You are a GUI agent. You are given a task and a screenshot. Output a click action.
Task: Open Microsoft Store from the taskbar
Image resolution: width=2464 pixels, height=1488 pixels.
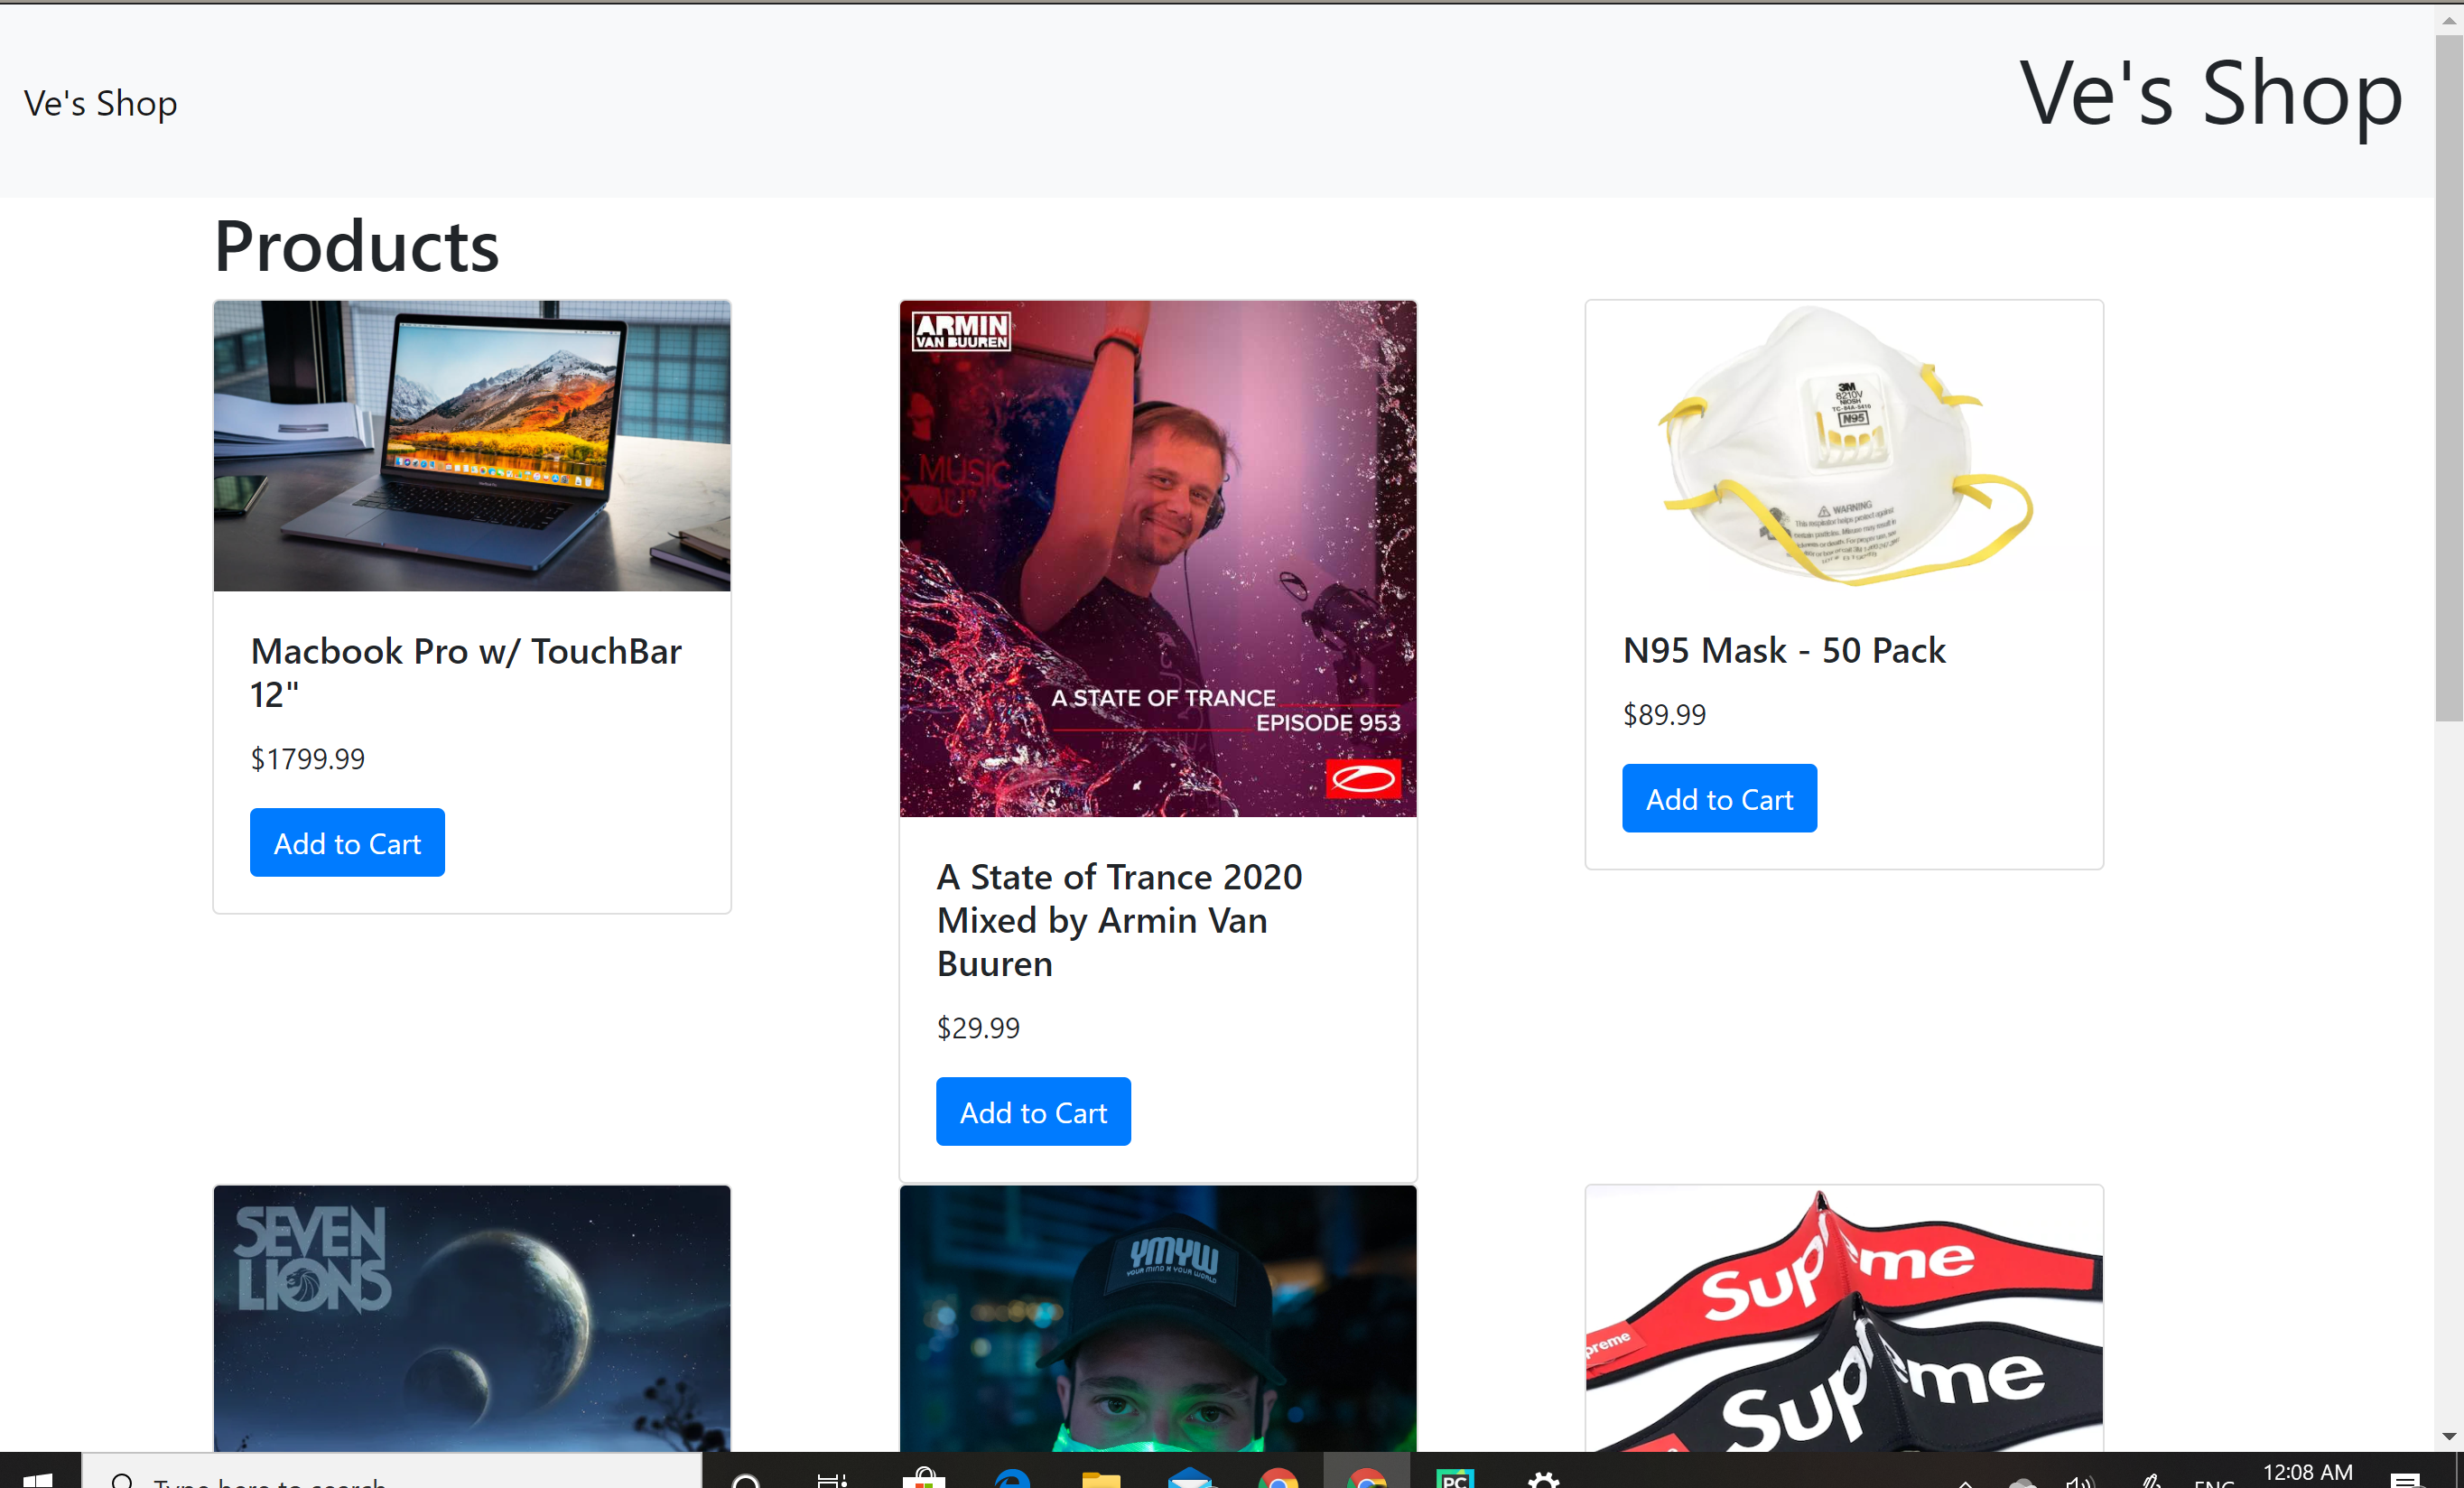(x=924, y=1477)
